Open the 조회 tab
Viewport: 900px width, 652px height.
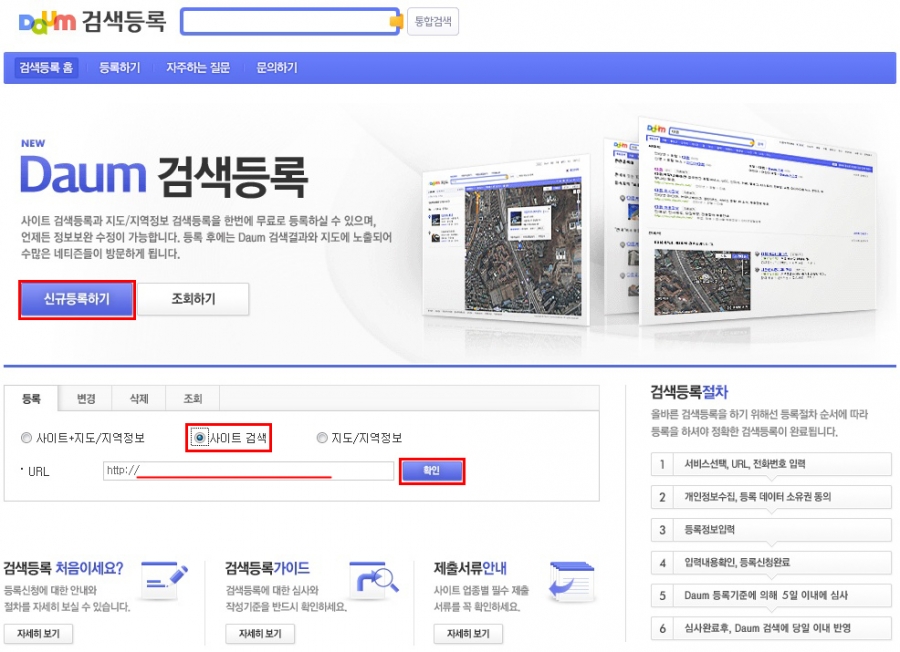coord(192,399)
